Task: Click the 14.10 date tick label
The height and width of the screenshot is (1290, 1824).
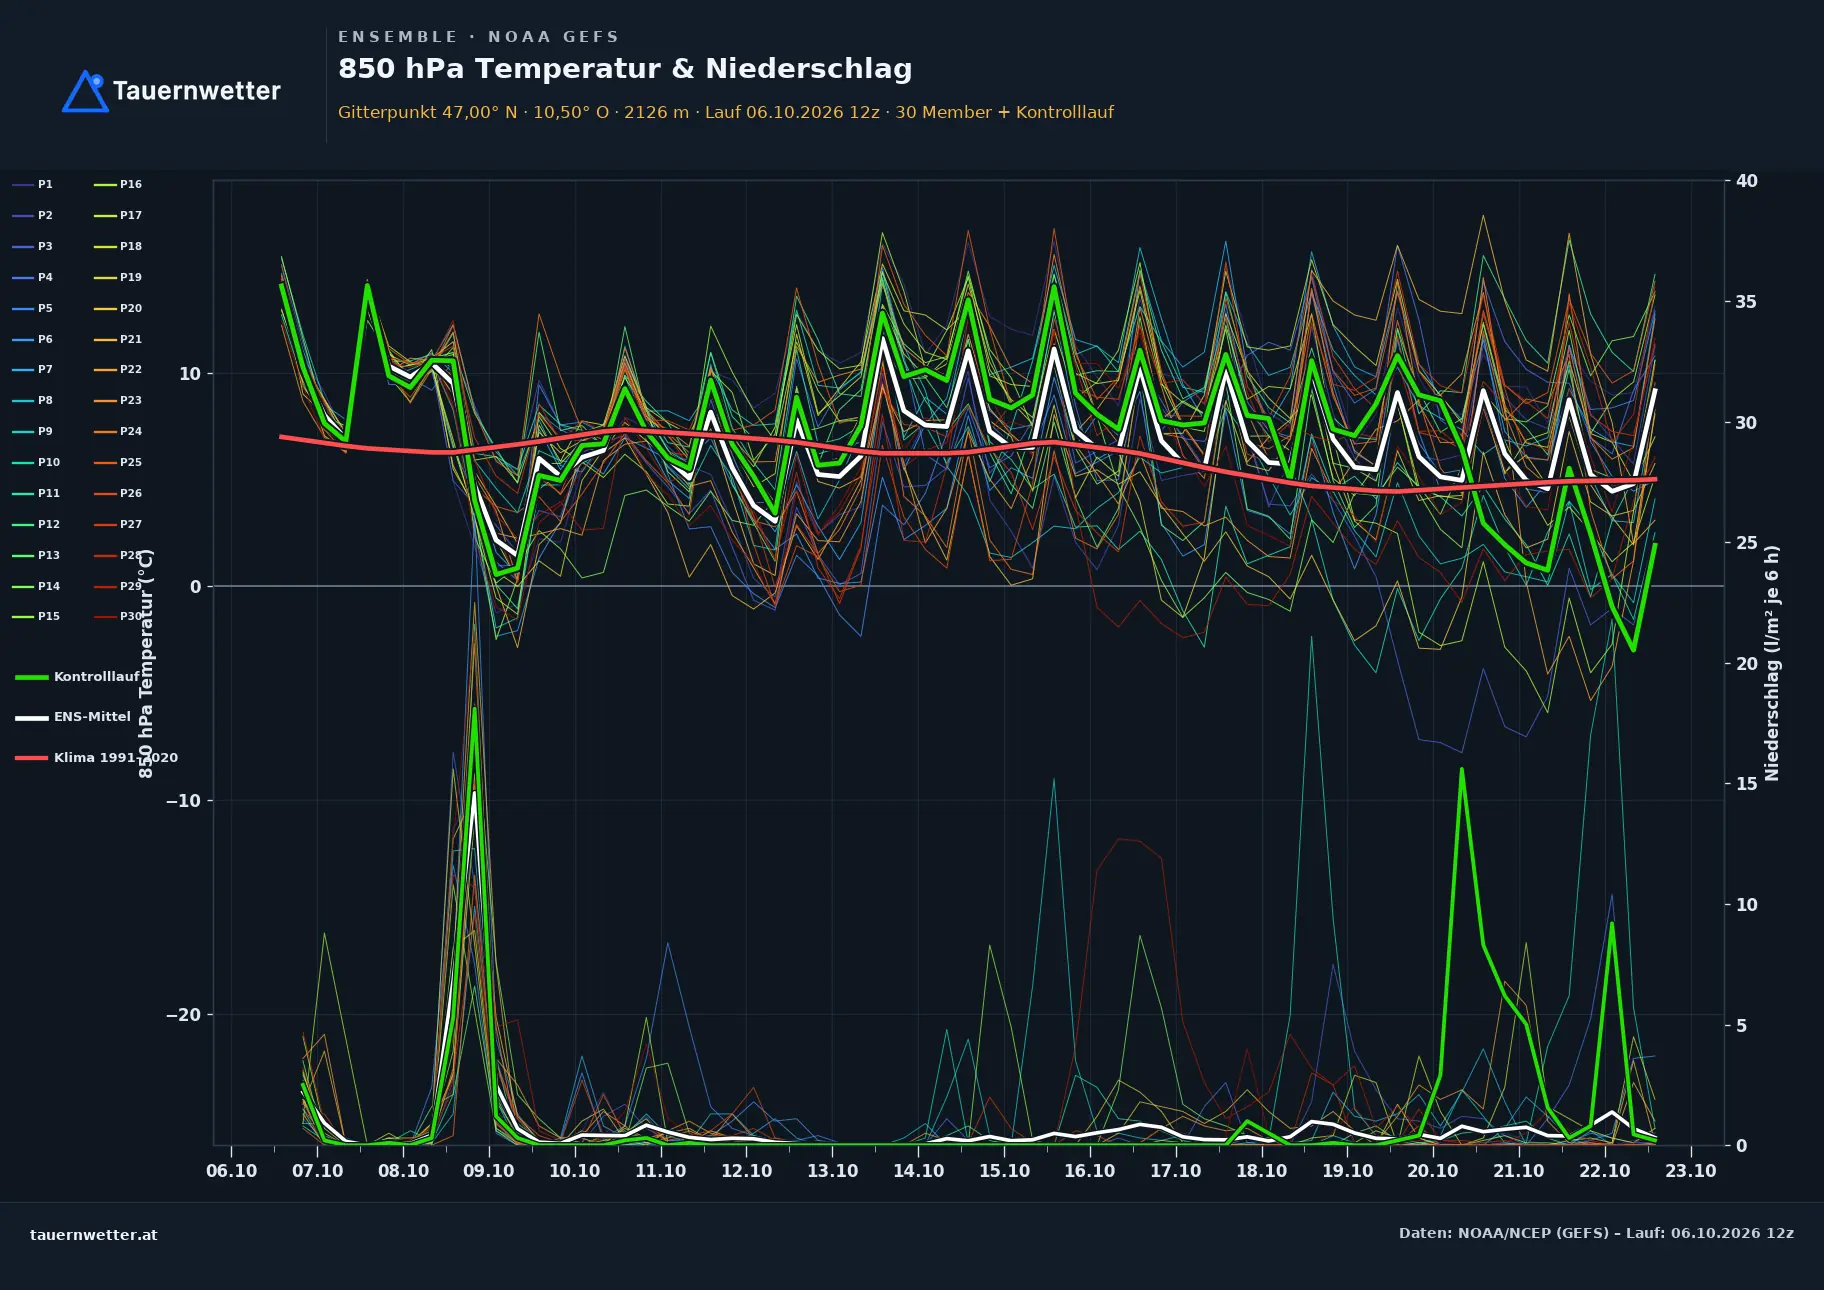Action: point(918,1171)
